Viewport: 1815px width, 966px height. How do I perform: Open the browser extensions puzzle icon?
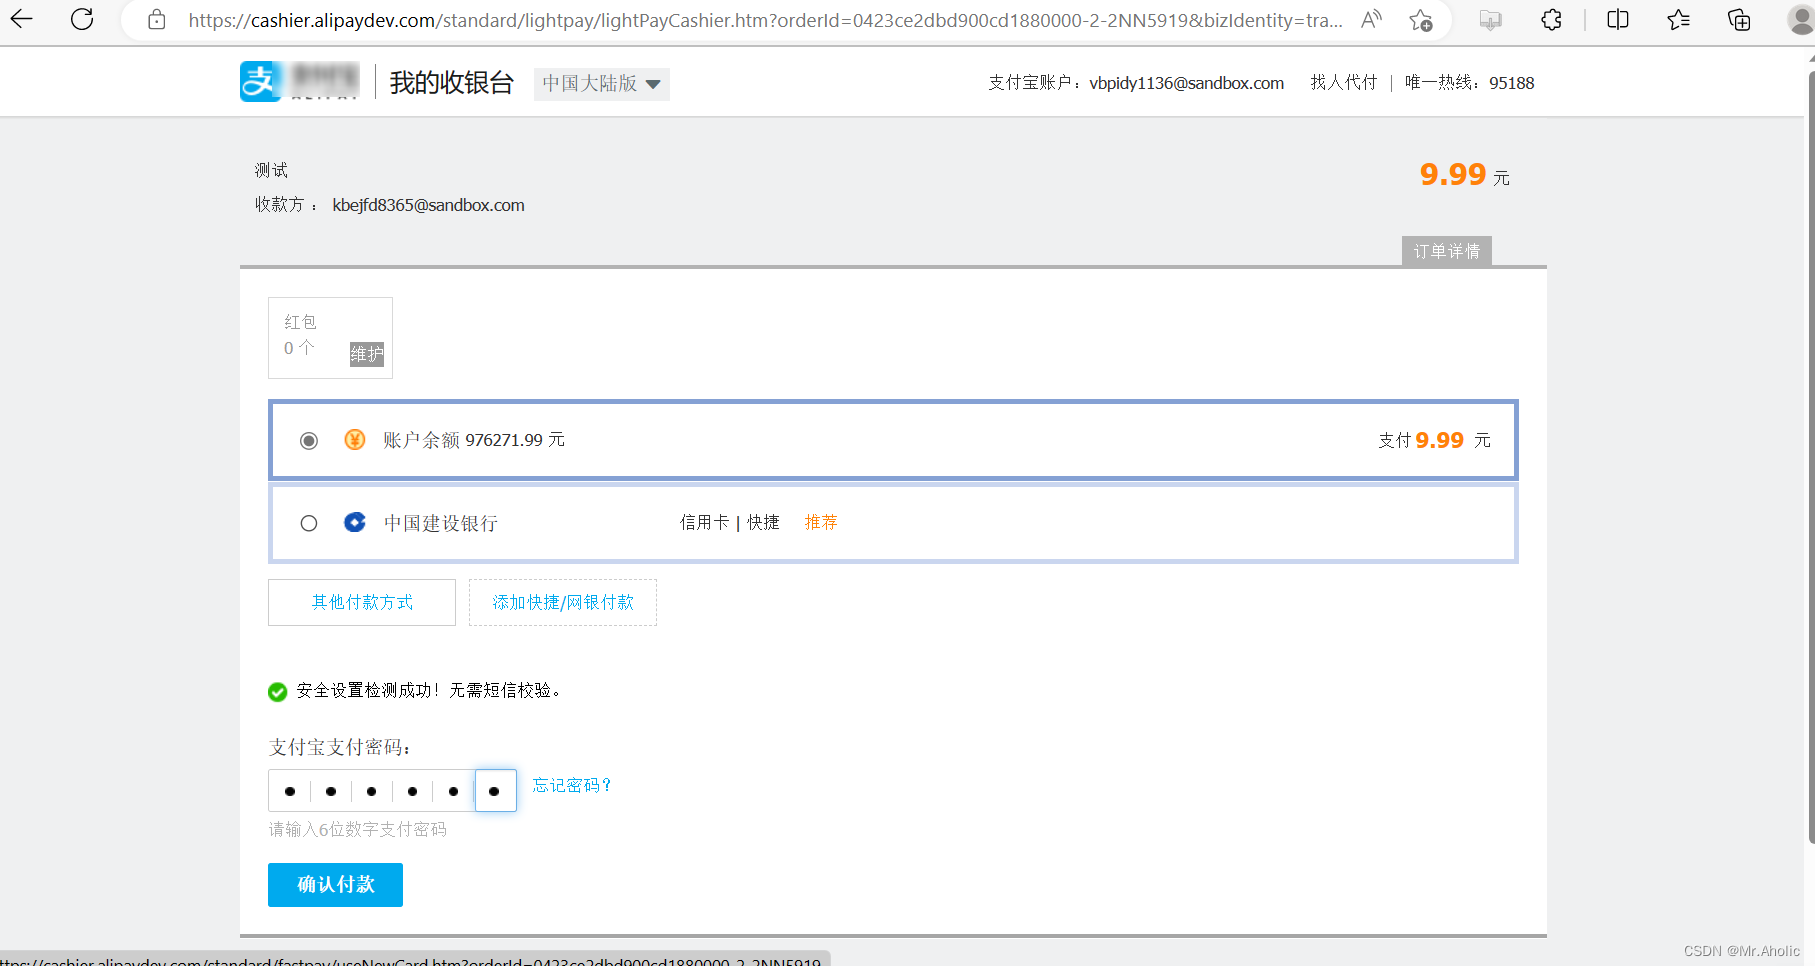(x=1551, y=20)
